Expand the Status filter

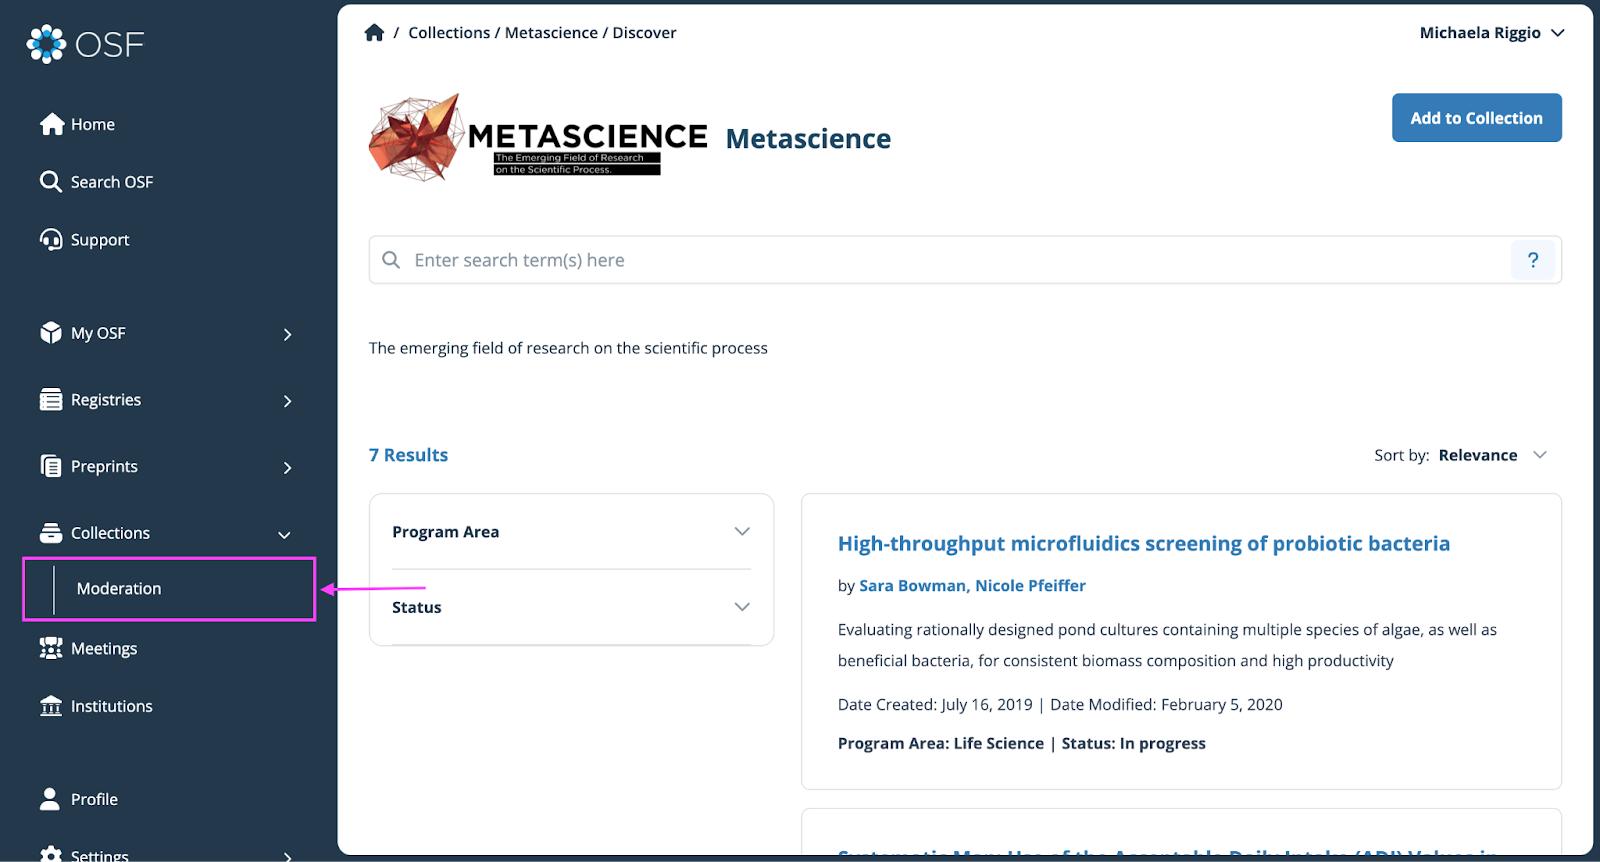[571, 607]
